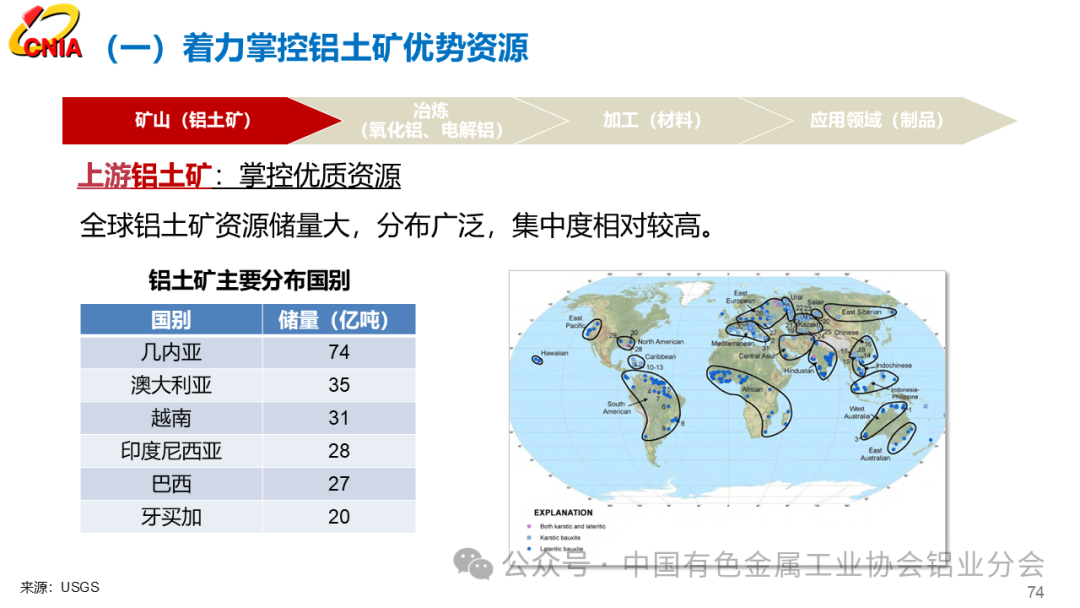Click the Karstic bauxite legend entry

(554, 537)
